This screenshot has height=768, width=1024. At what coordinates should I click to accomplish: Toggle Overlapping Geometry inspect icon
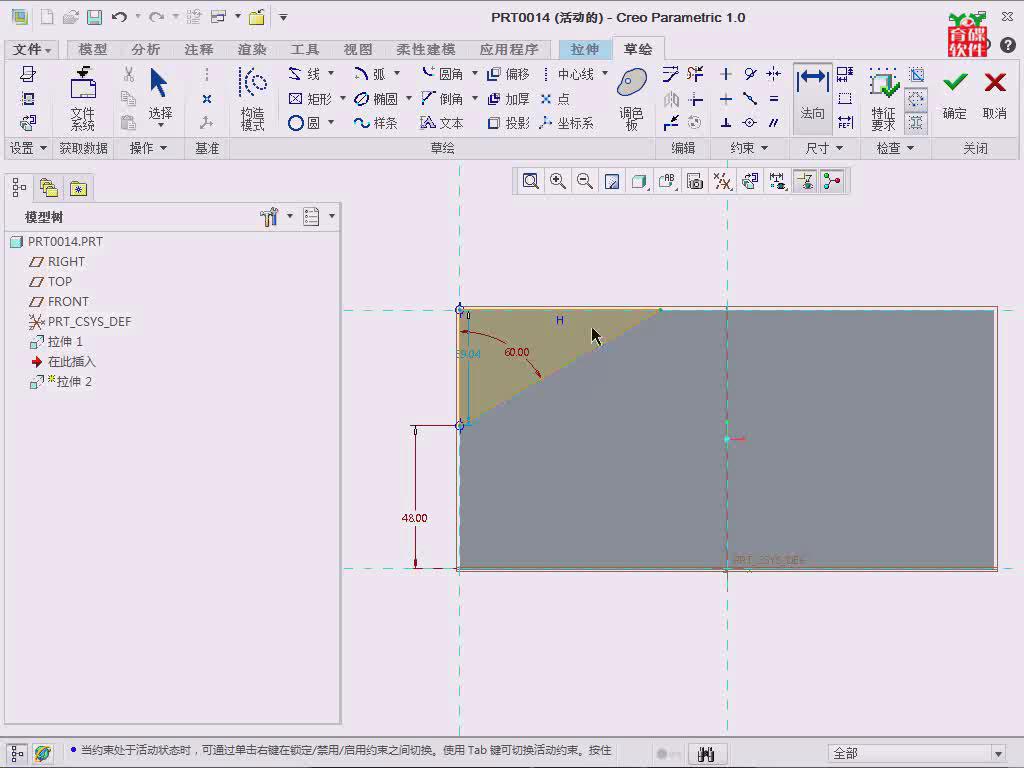pos(916,74)
